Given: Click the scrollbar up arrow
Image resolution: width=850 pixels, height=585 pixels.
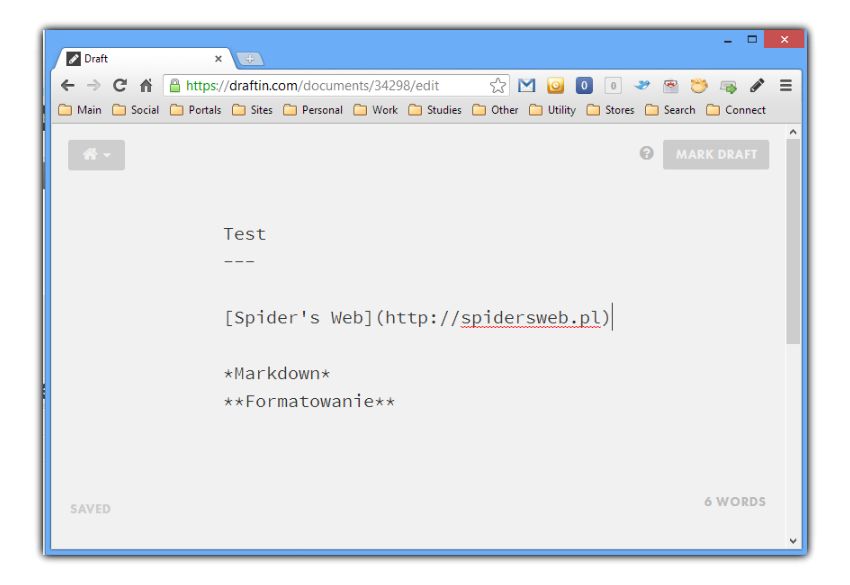Looking at the screenshot, I should [793, 132].
